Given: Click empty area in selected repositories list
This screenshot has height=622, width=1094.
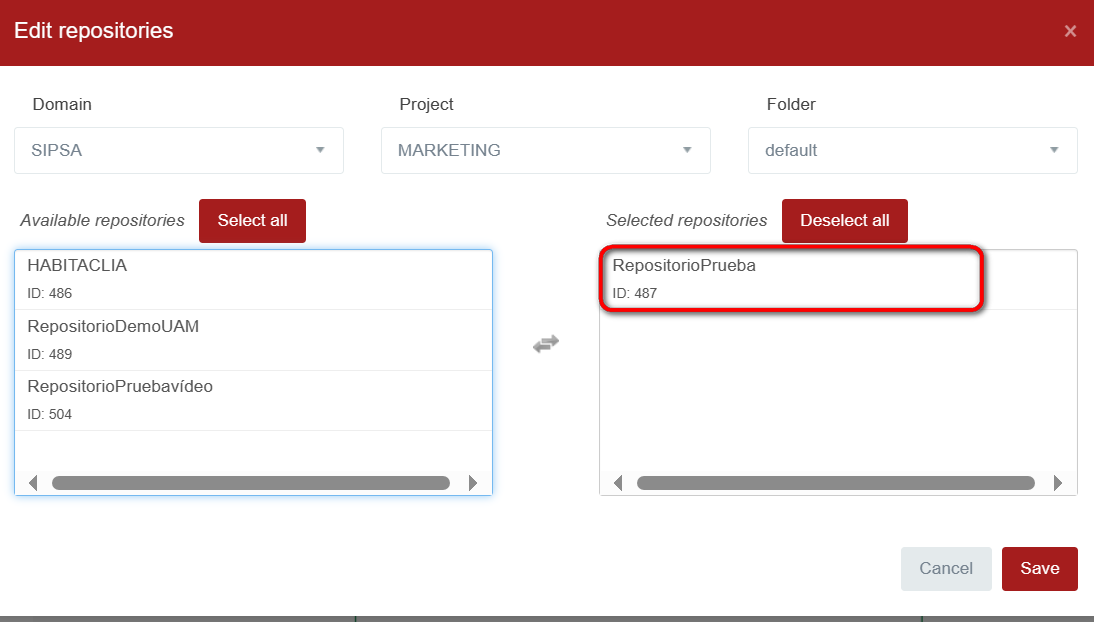Looking at the screenshot, I should [x=837, y=390].
